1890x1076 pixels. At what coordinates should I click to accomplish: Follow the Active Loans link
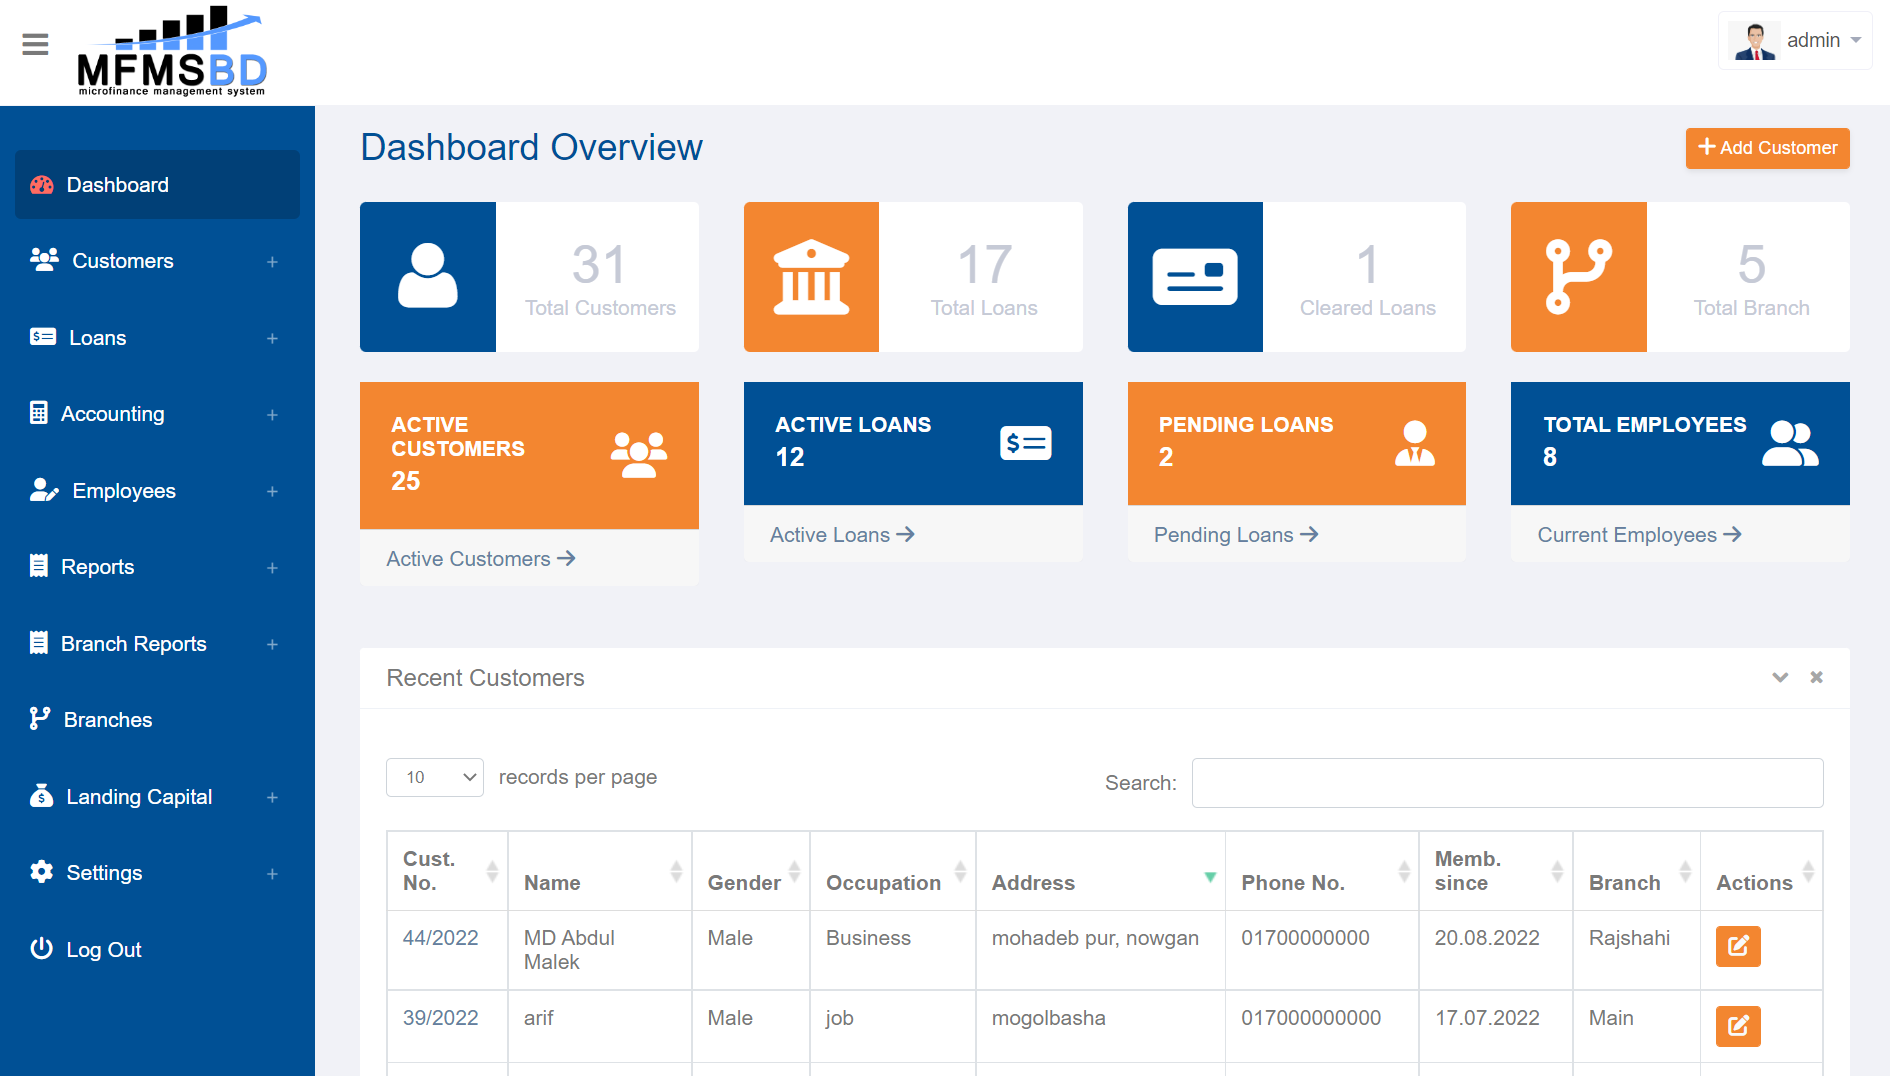[x=842, y=535]
